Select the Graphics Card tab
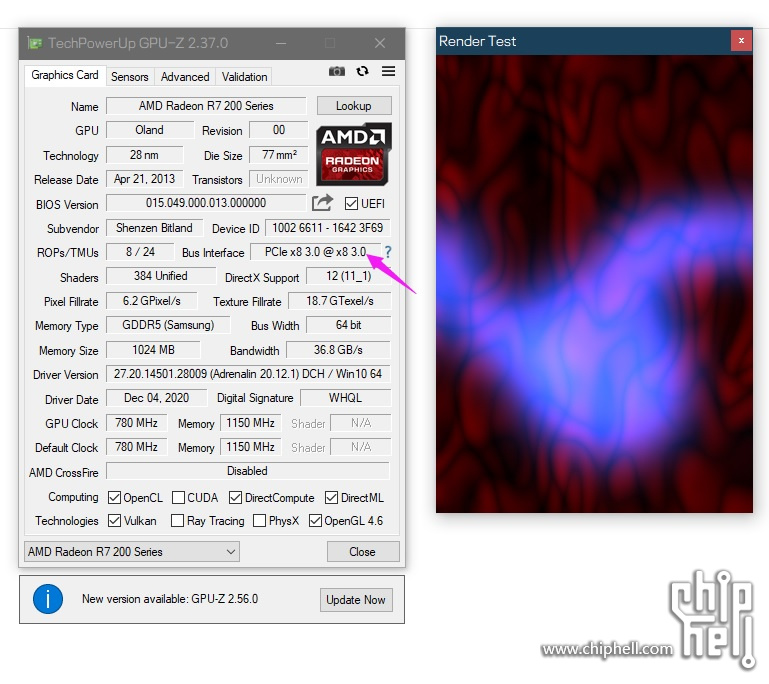 pos(65,75)
